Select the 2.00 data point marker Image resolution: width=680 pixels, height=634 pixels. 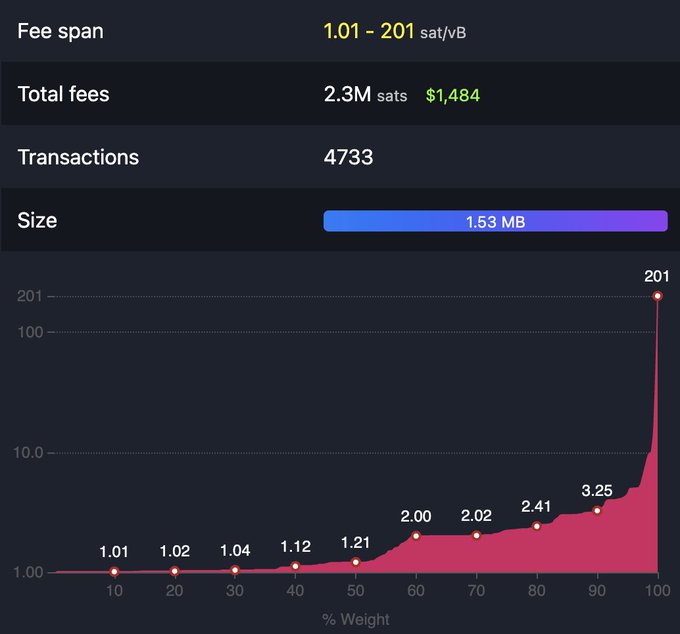416,536
